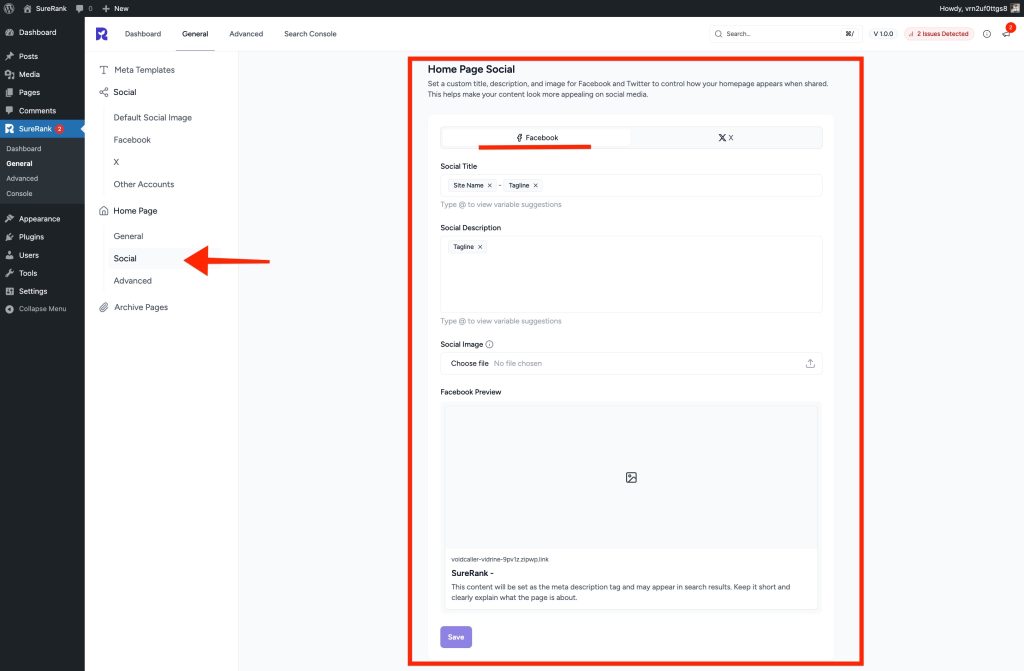The height and width of the screenshot is (671, 1024).
Task: Open SureRank Advanced submenu item
Action: point(22,178)
